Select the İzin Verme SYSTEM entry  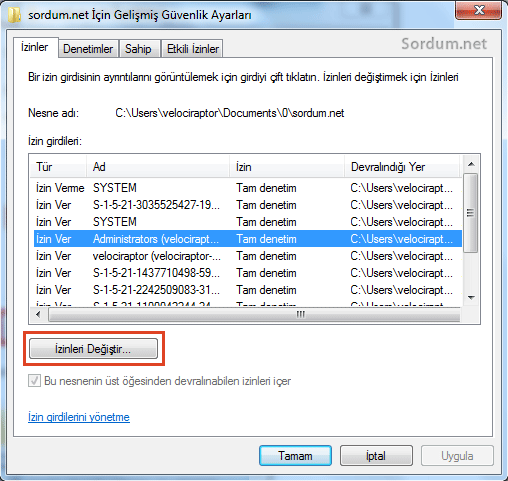248,188
